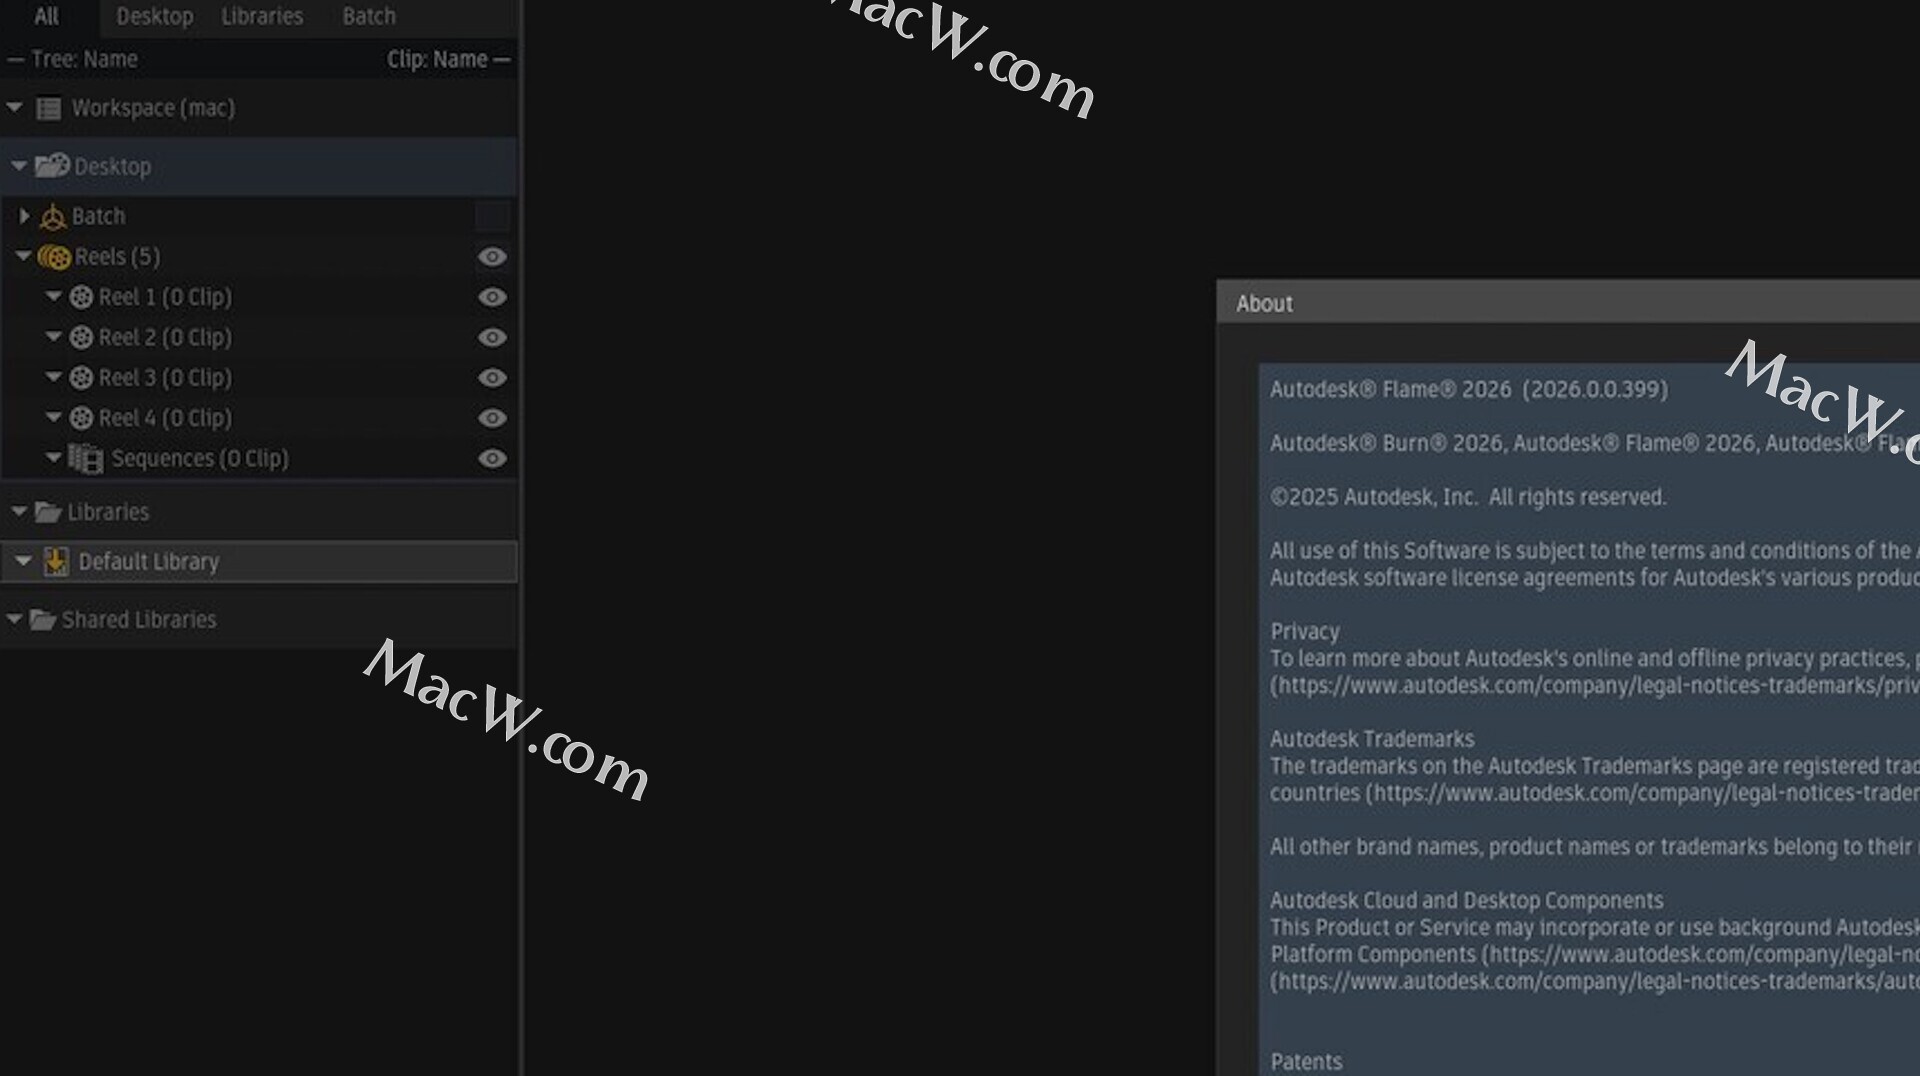Click the Reel 1 film reel icon

(x=81, y=297)
